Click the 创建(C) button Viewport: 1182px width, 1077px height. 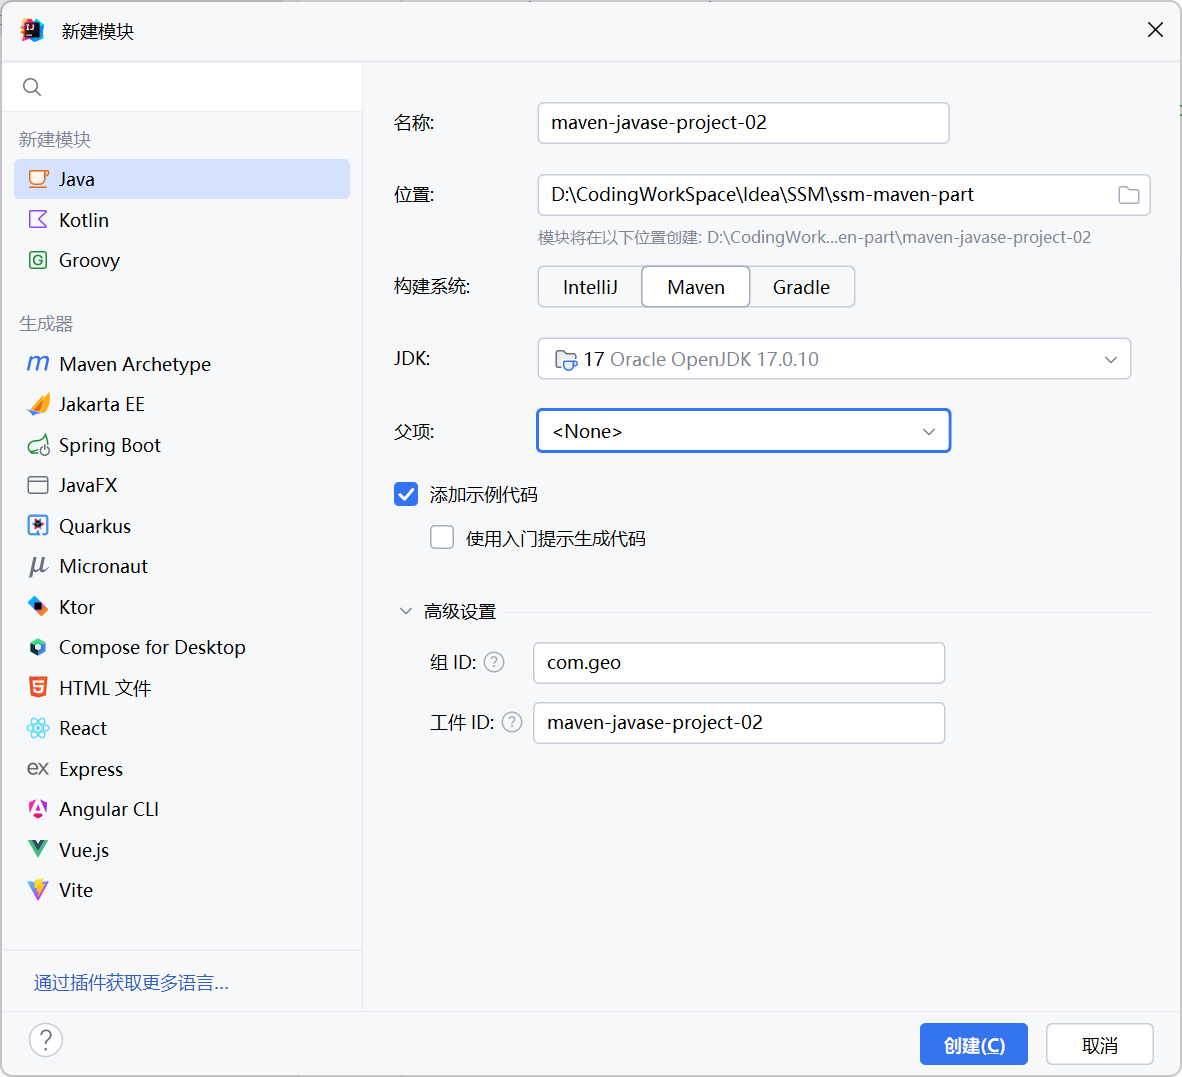pyautogui.click(x=974, y=1045)
